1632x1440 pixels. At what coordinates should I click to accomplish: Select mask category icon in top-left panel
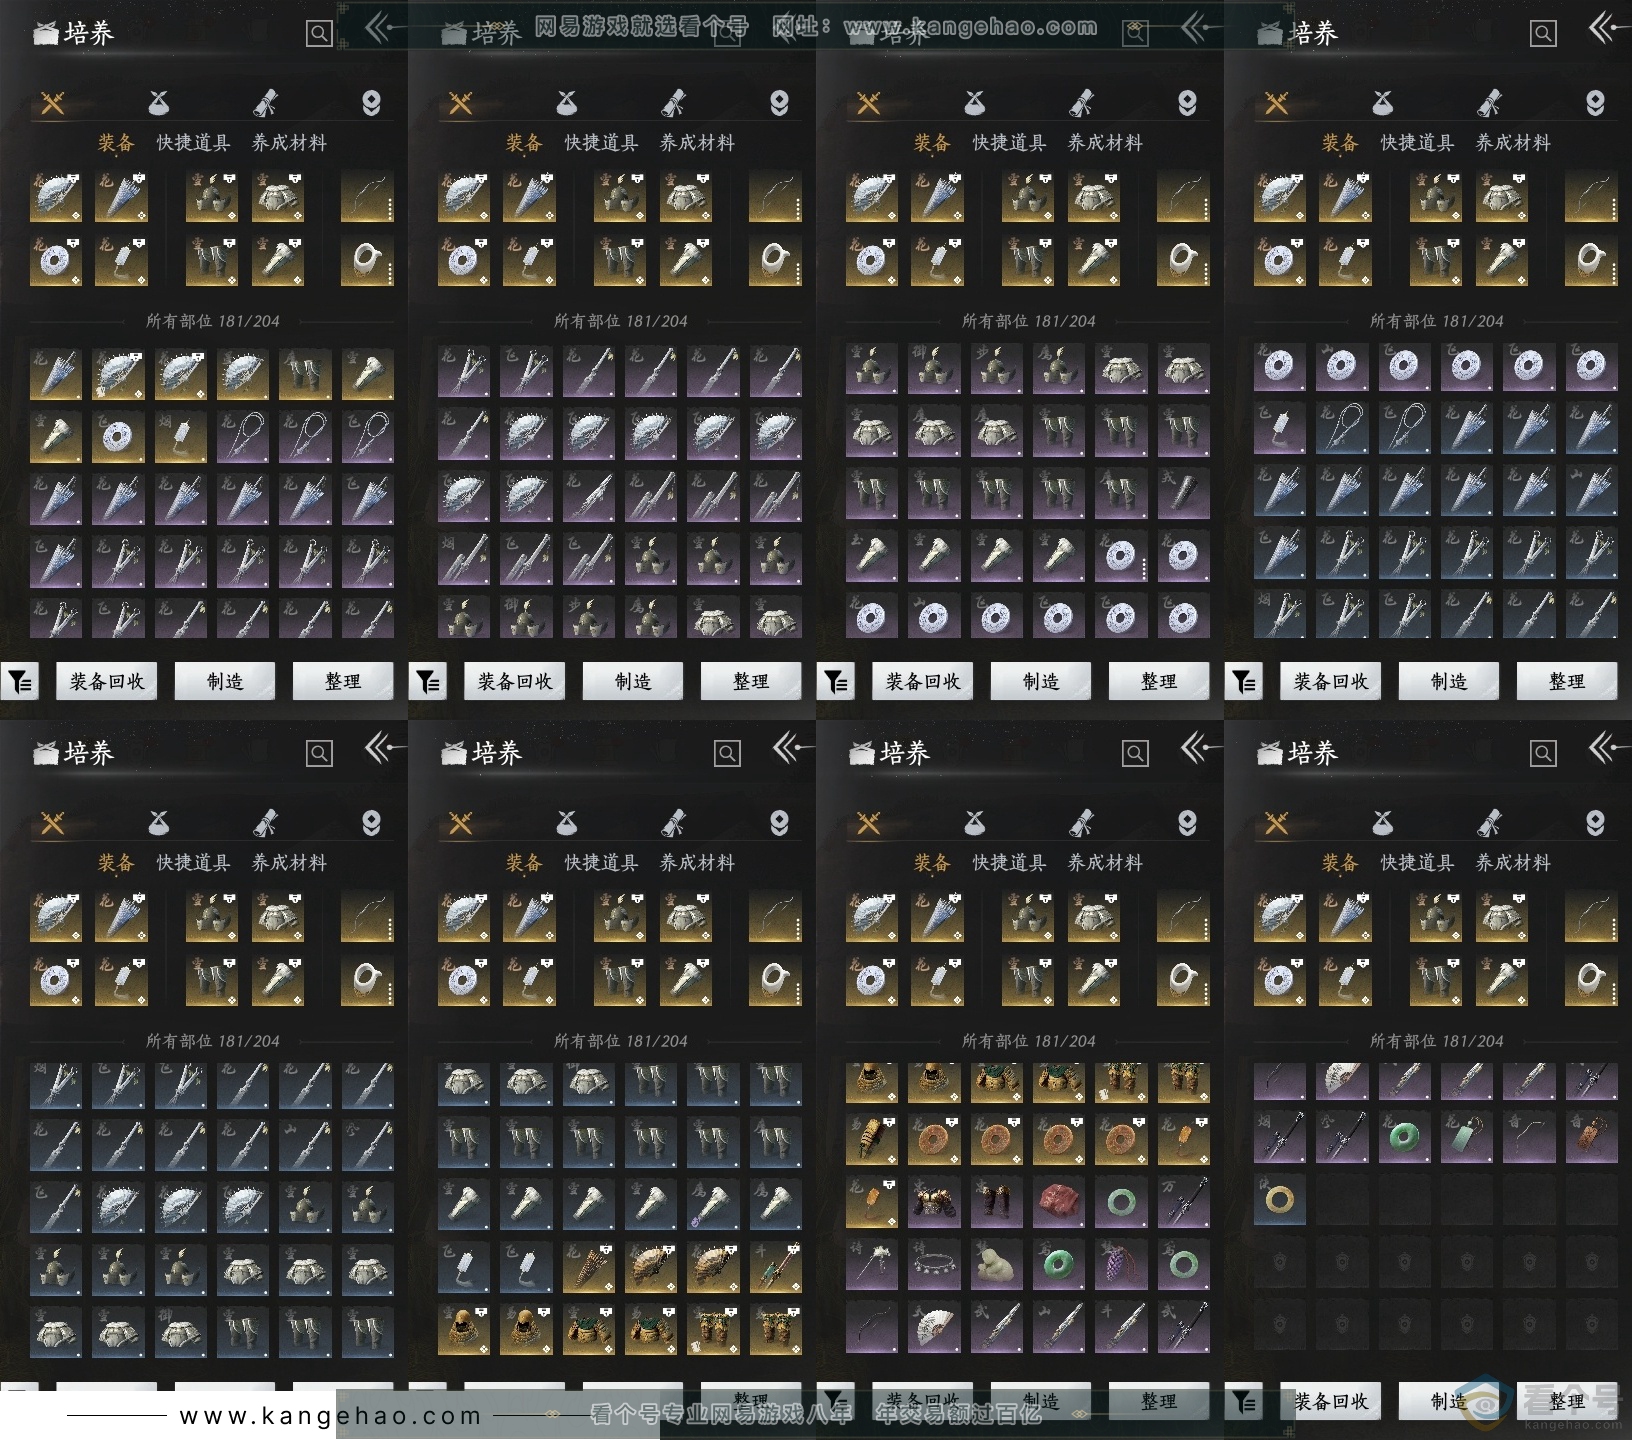(x=371, y=103)
